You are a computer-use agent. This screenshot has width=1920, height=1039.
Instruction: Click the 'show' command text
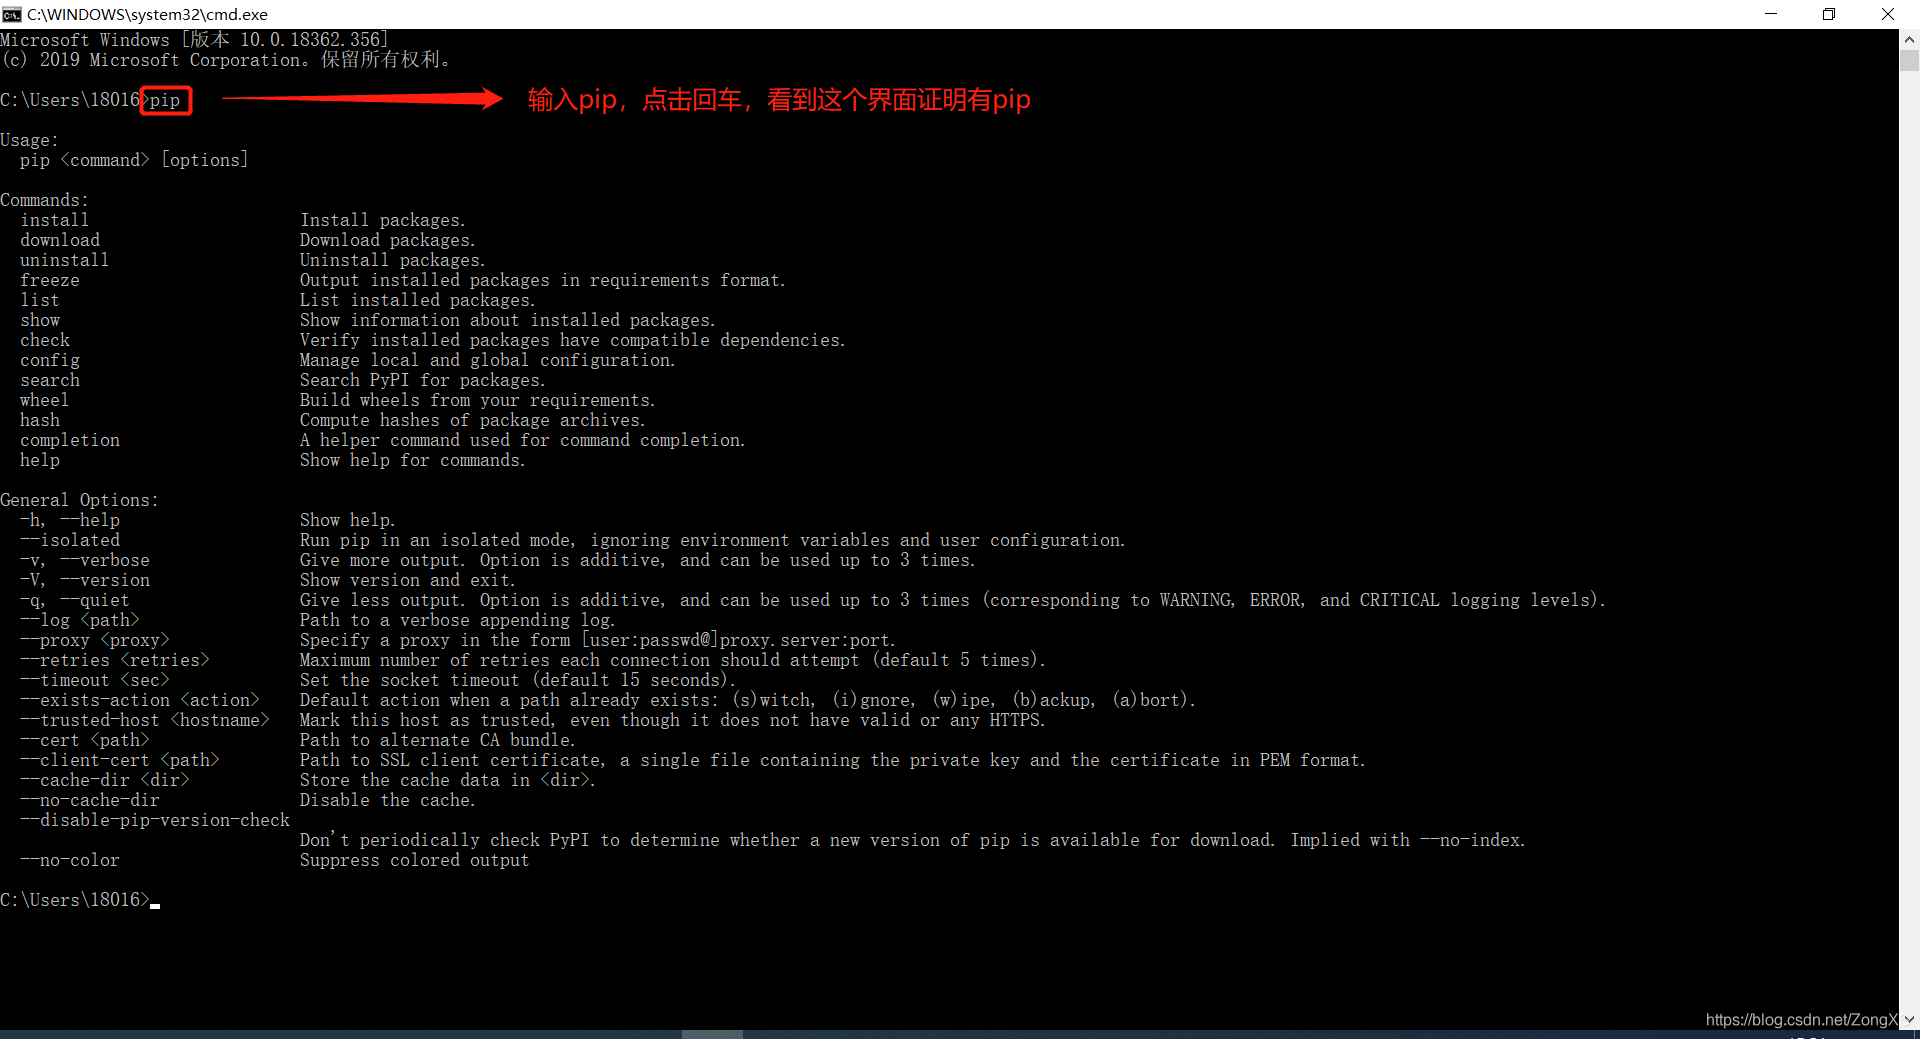pos(40,320)
